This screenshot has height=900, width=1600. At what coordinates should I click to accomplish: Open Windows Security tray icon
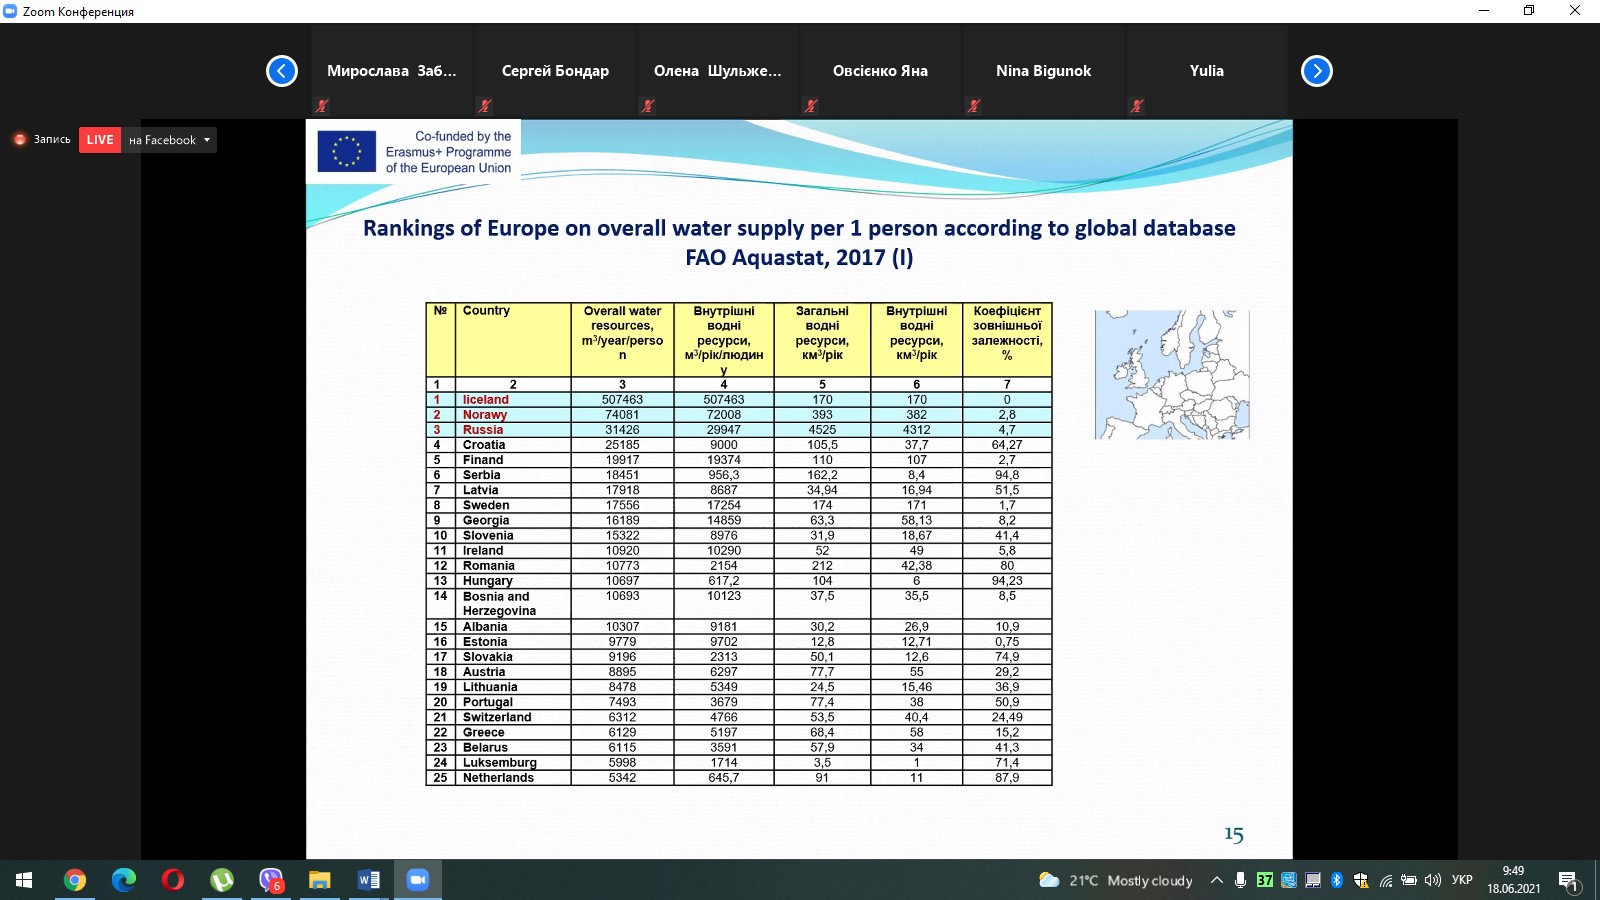(x=1361, y=880)
